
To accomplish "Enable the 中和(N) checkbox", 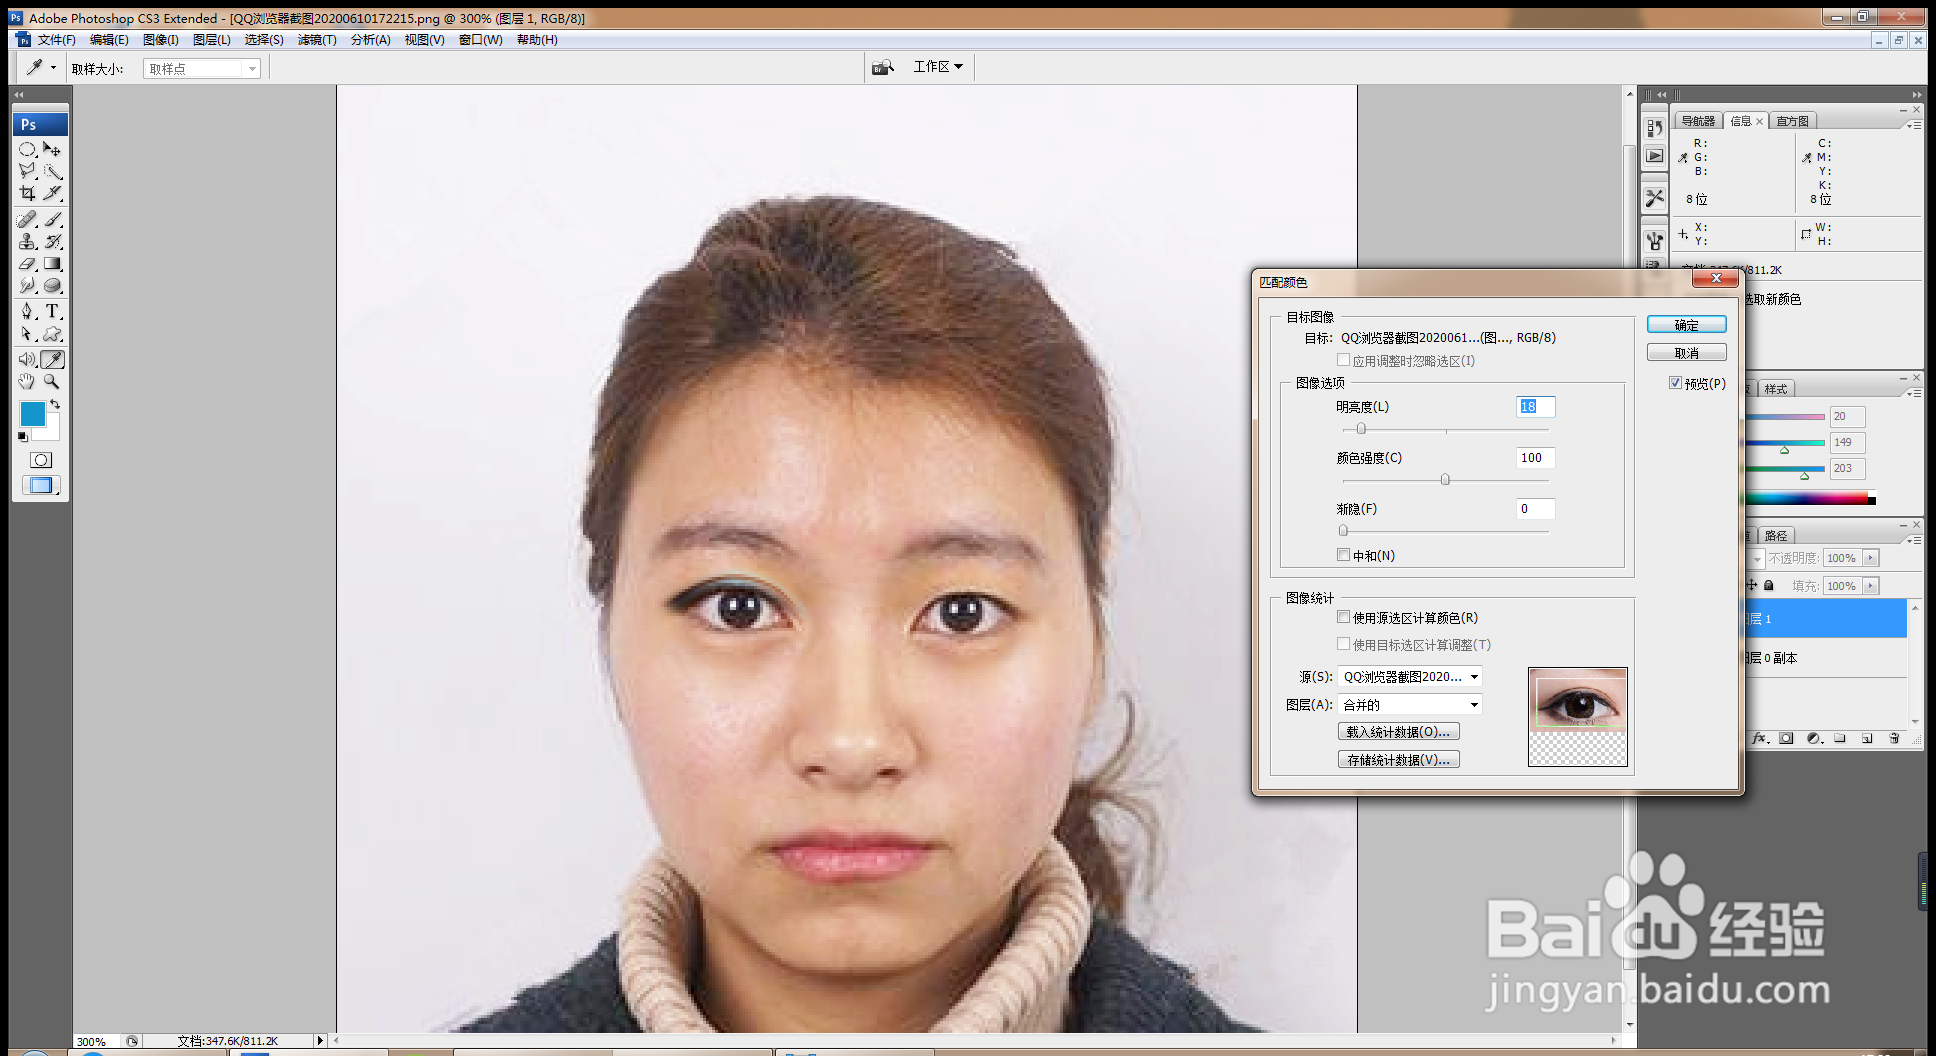I will point(1343,554).
